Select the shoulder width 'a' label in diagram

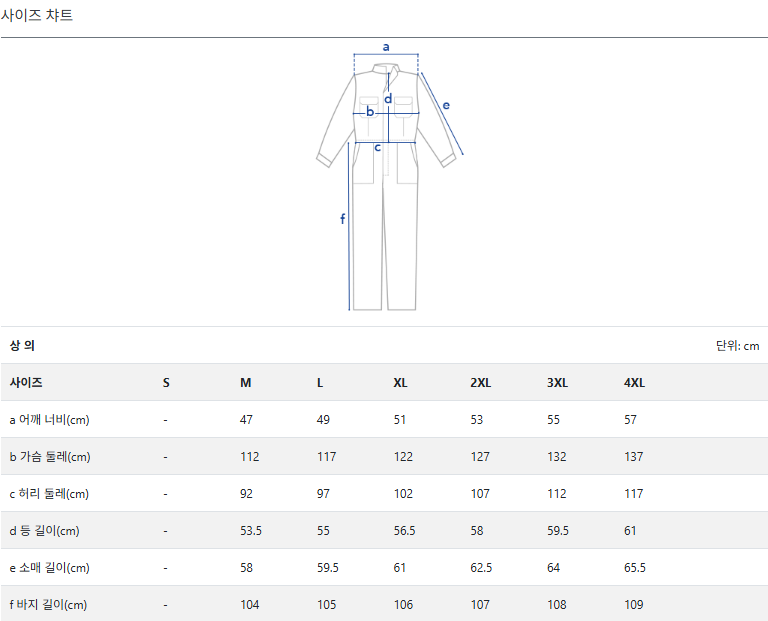coord(386,46)
